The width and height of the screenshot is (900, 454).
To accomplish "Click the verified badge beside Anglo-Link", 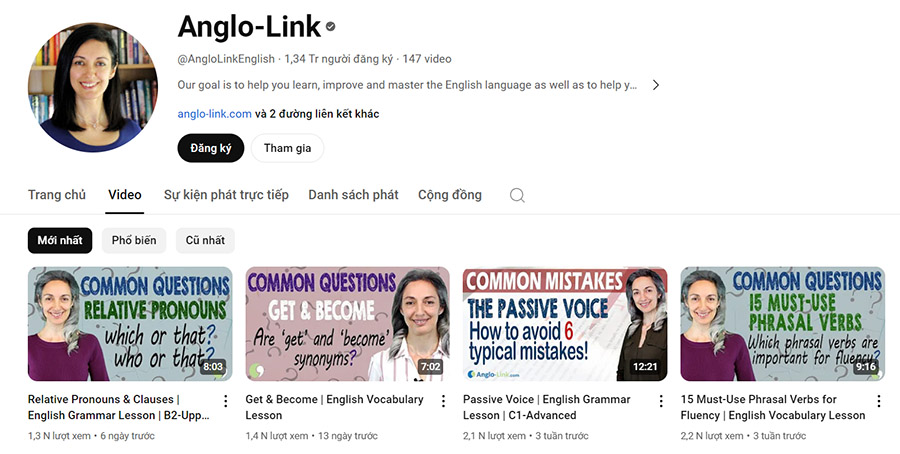I will [331, 26].
